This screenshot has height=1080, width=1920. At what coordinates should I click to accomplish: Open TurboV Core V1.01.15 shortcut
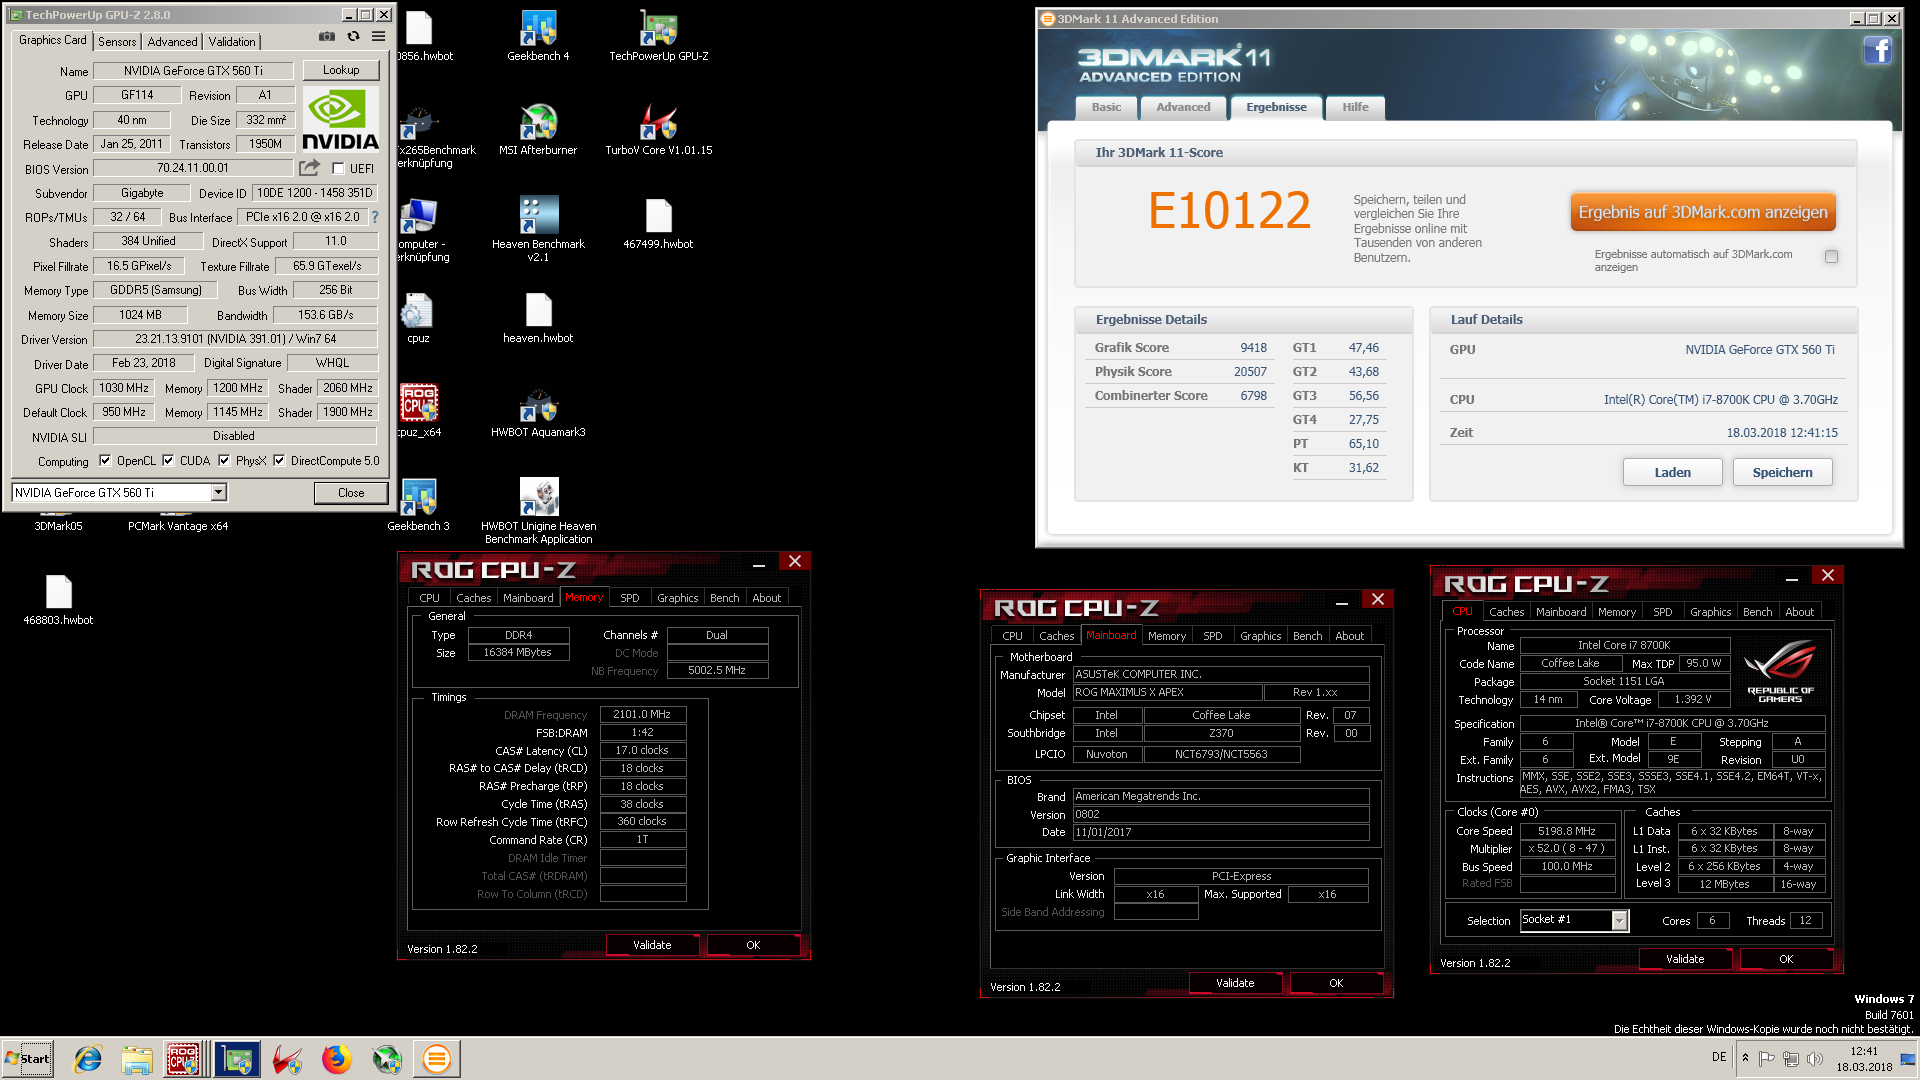coord(659,130)
